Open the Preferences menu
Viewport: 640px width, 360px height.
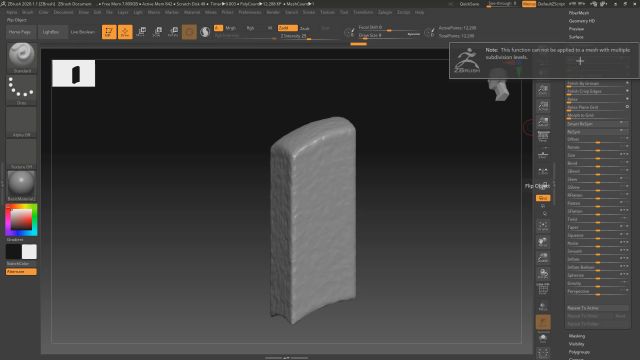250,13
